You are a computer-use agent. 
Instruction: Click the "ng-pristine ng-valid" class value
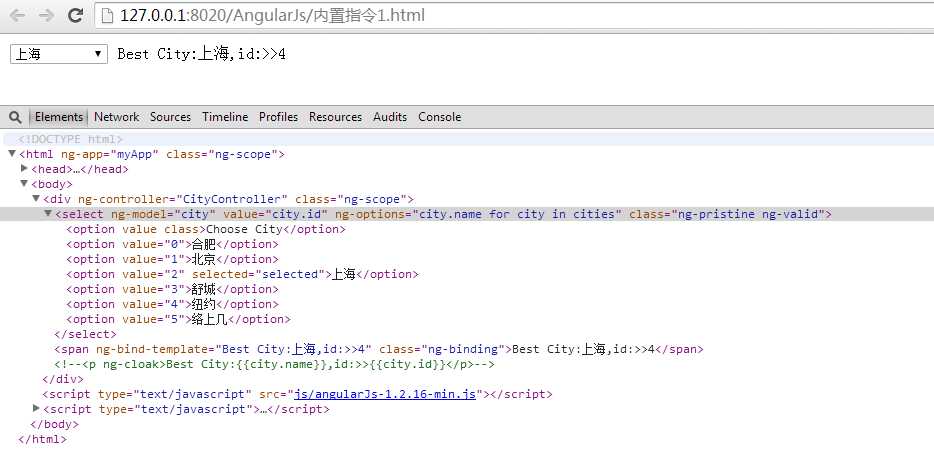click(x=749, y=214)
